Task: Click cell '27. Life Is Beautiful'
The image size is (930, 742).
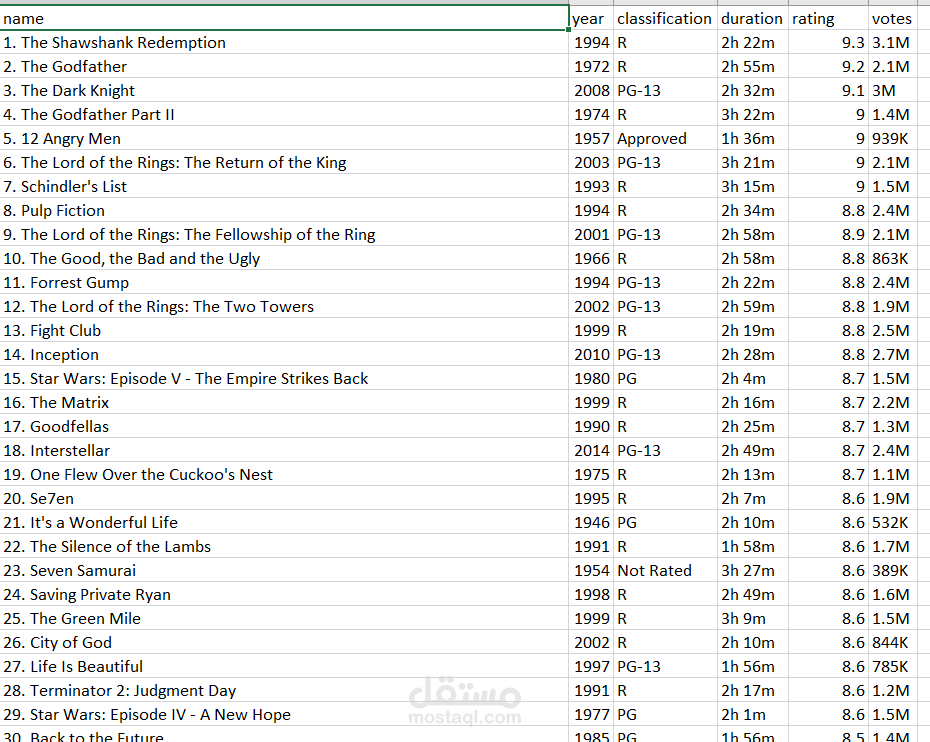Action: [284, 667]
